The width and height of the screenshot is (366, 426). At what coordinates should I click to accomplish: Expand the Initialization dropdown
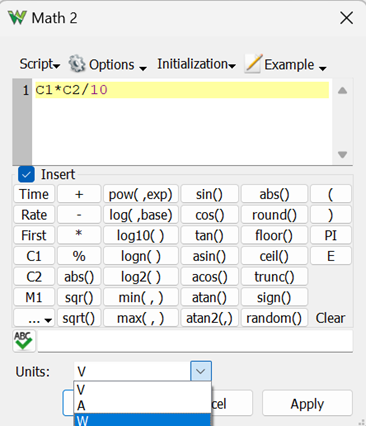(196, 64)
